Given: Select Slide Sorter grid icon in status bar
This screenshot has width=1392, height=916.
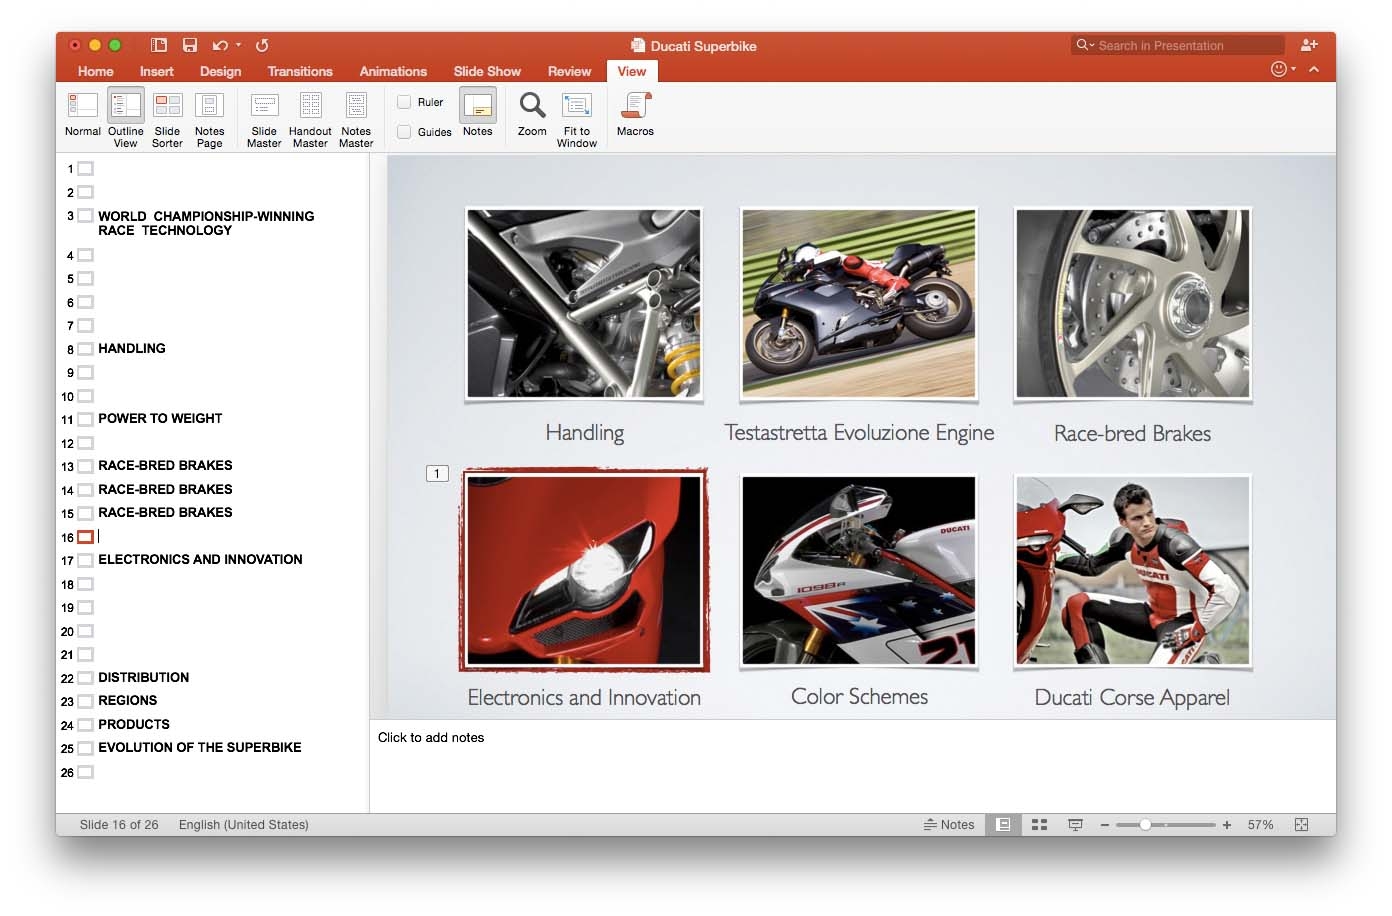Looking at the screenshot, I should pos(1039,825).
